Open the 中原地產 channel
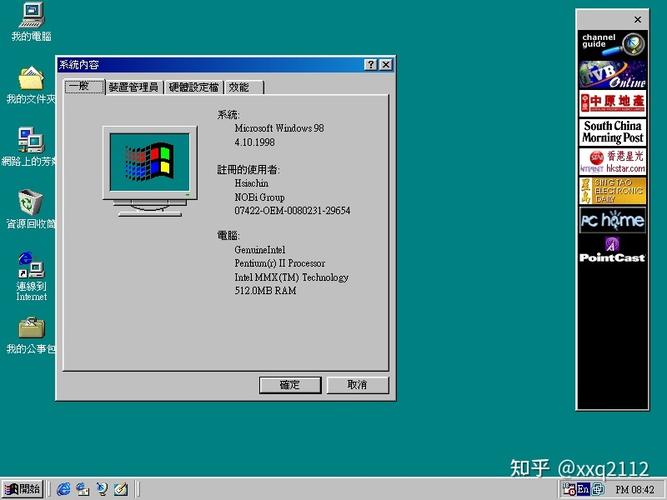The image size is (667, 500). (613, 103)
